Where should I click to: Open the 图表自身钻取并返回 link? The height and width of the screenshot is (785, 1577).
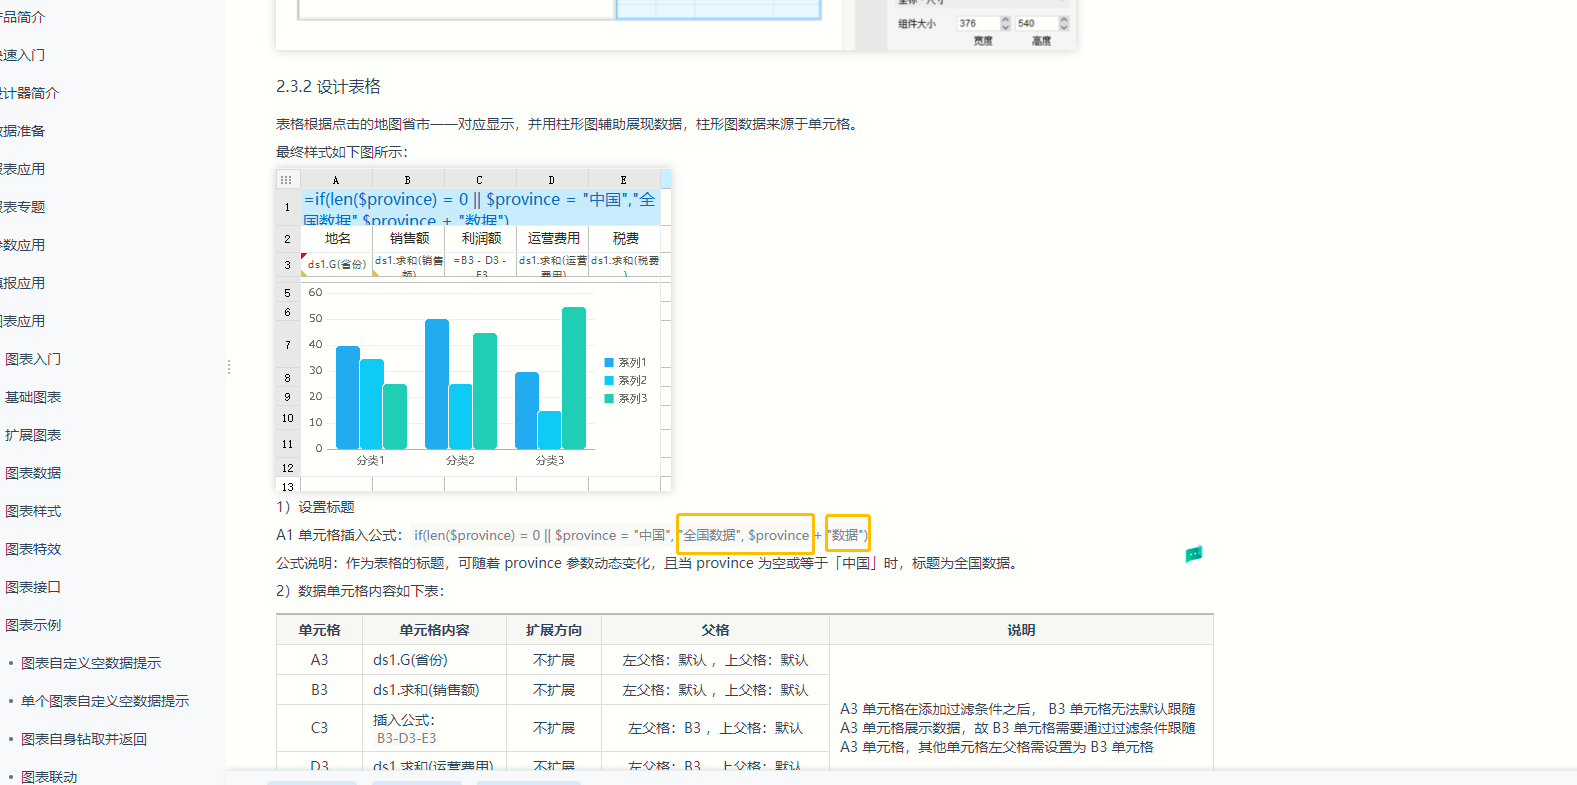(84, 739)
